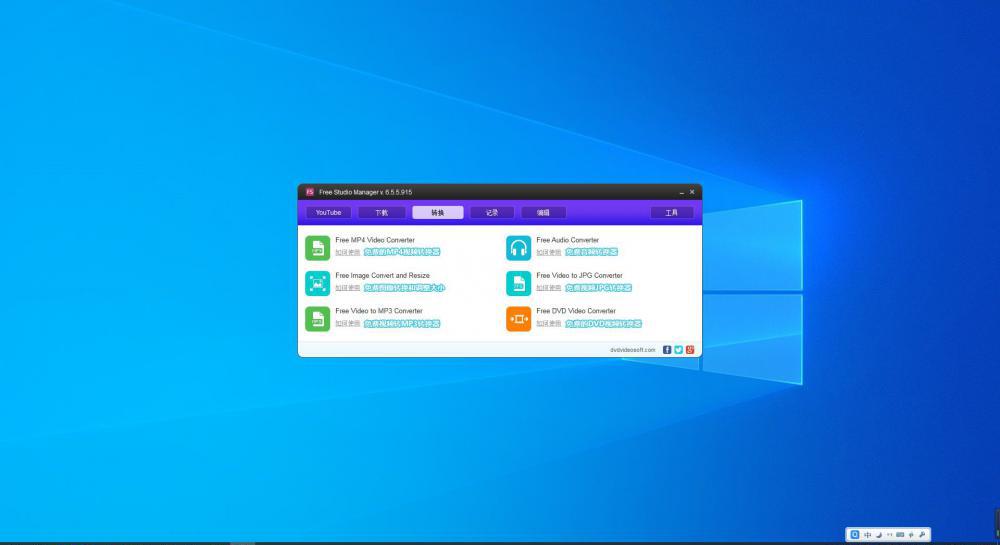
Task: Click the input method logo icon
Action: (855, 535)
